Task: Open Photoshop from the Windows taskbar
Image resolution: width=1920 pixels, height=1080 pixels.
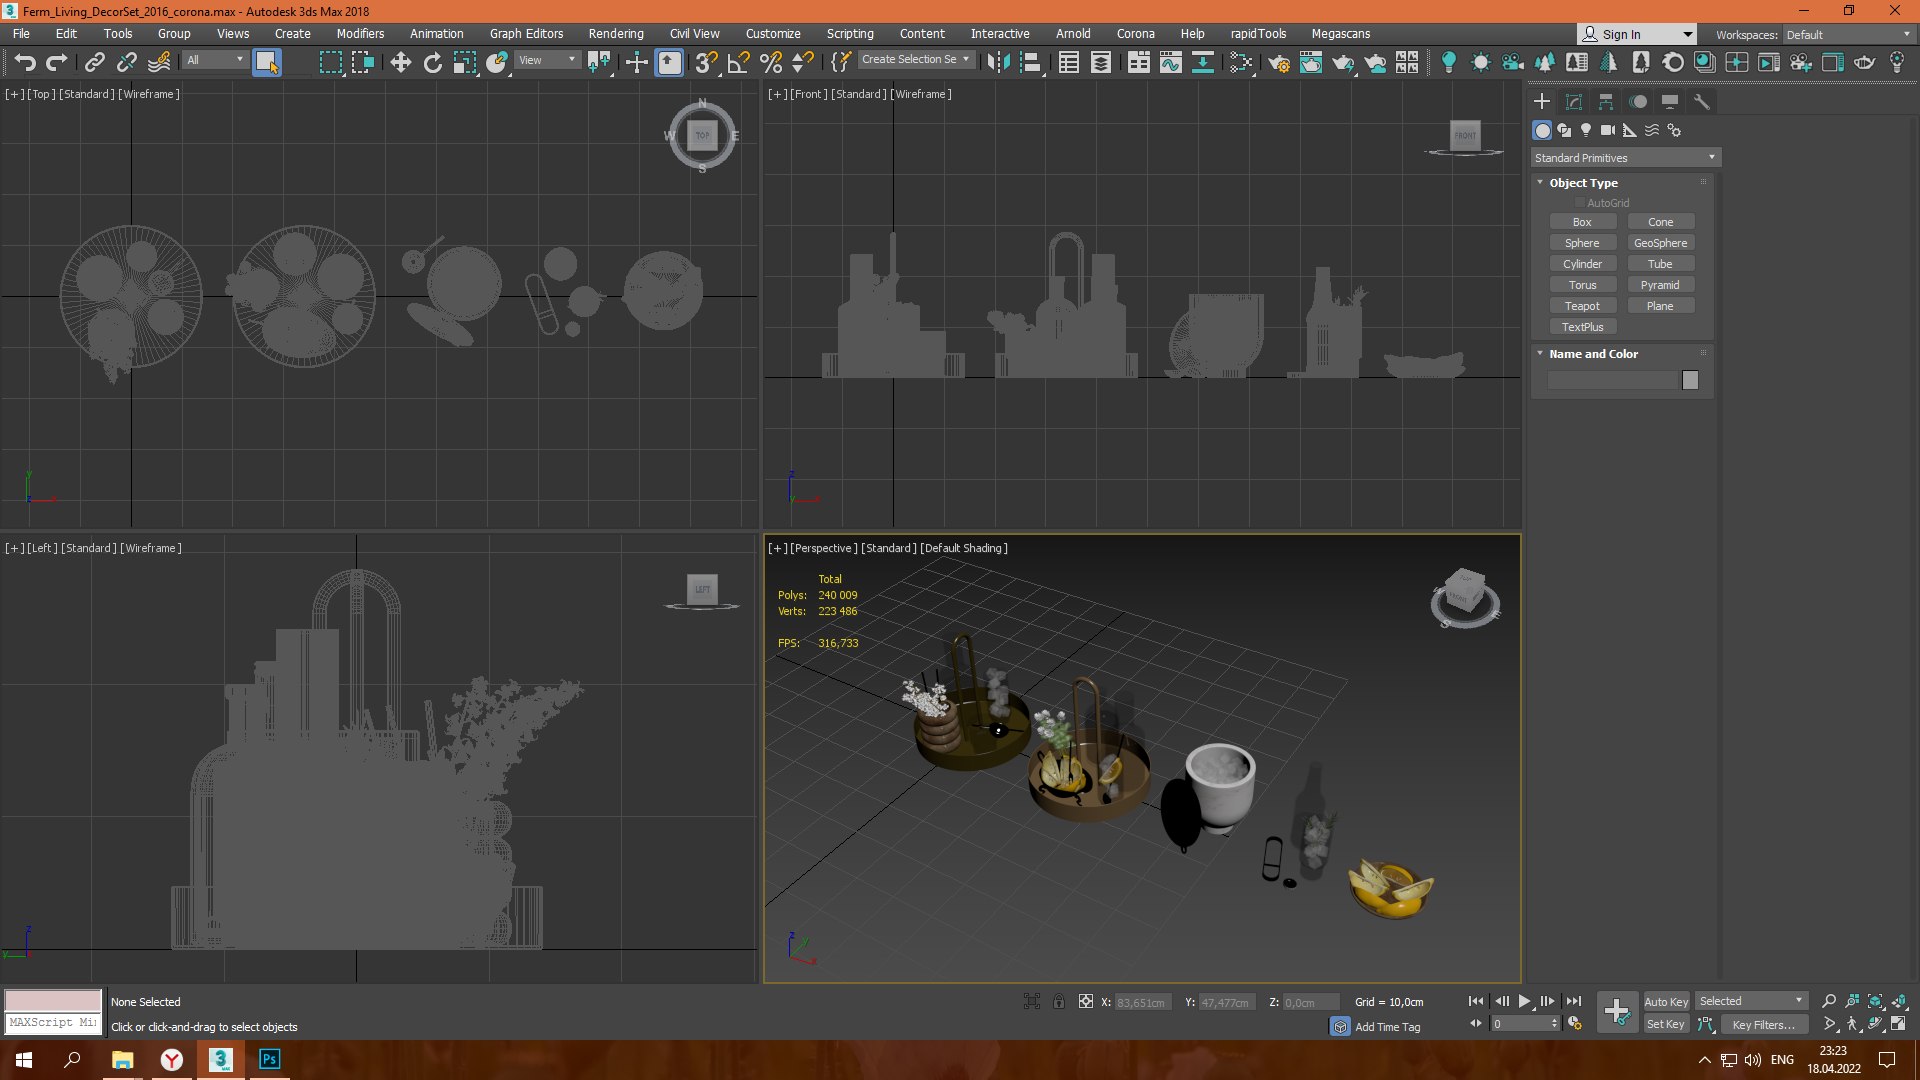Action: [269, 1059]
